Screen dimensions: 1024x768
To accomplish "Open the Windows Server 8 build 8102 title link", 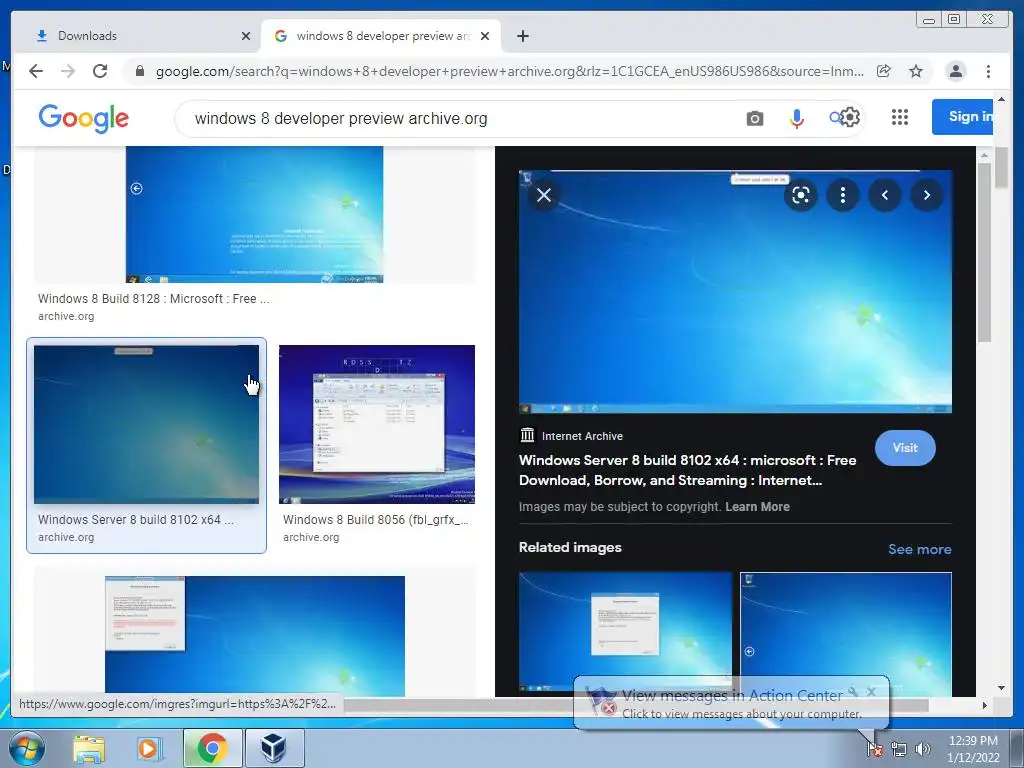I will pyautogui.click(x=688, y=470).
